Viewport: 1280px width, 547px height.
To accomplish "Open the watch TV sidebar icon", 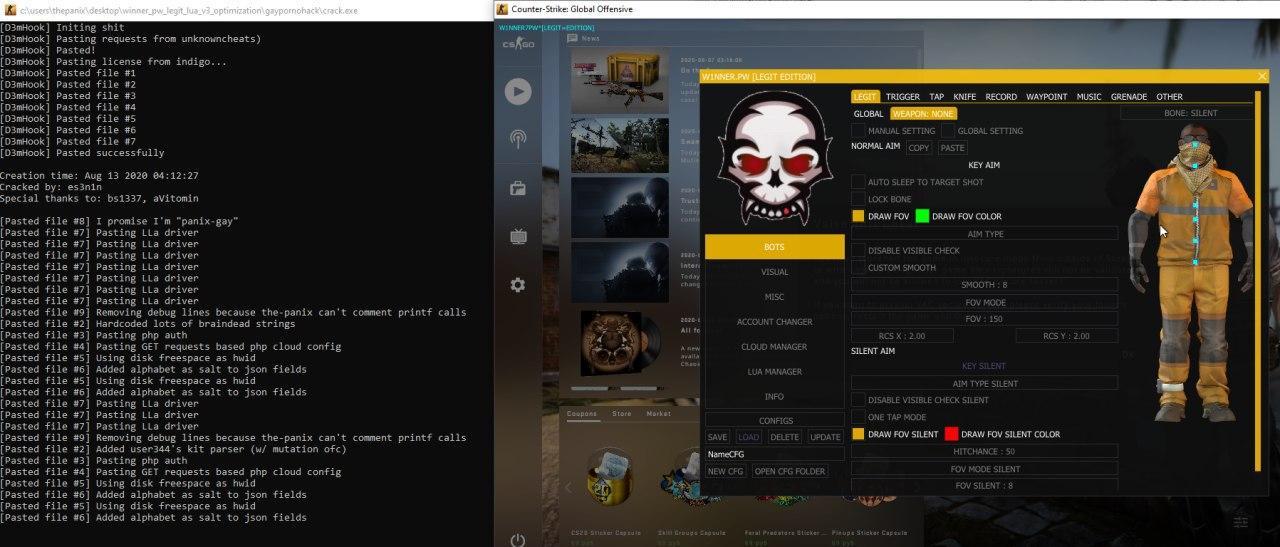I will [518, 237].
